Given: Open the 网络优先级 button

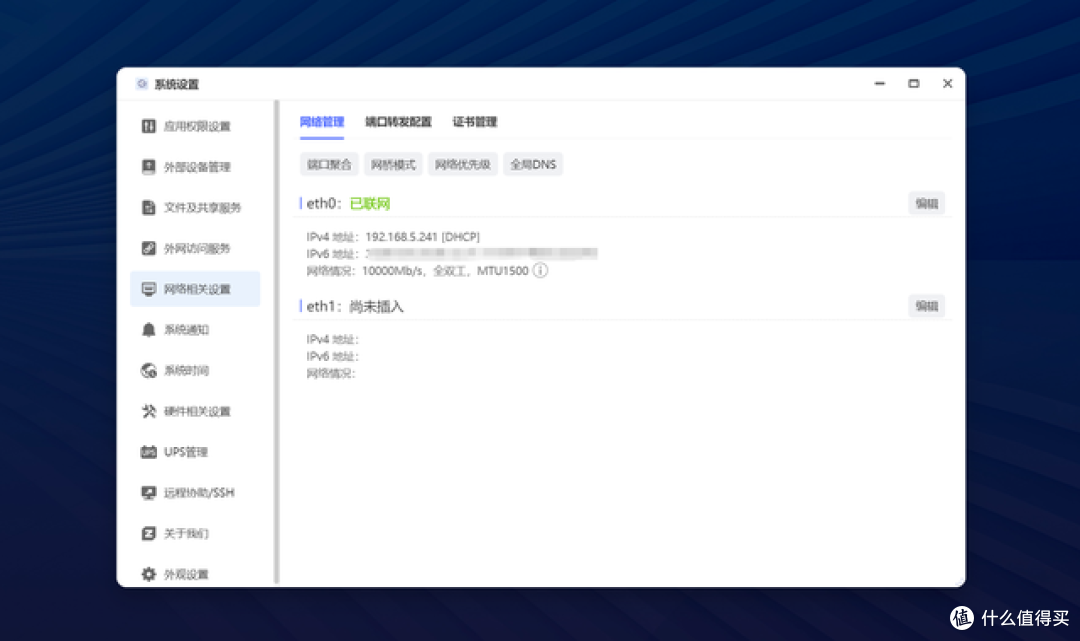Looking at the screenshot, I should [x=463, y=164].
